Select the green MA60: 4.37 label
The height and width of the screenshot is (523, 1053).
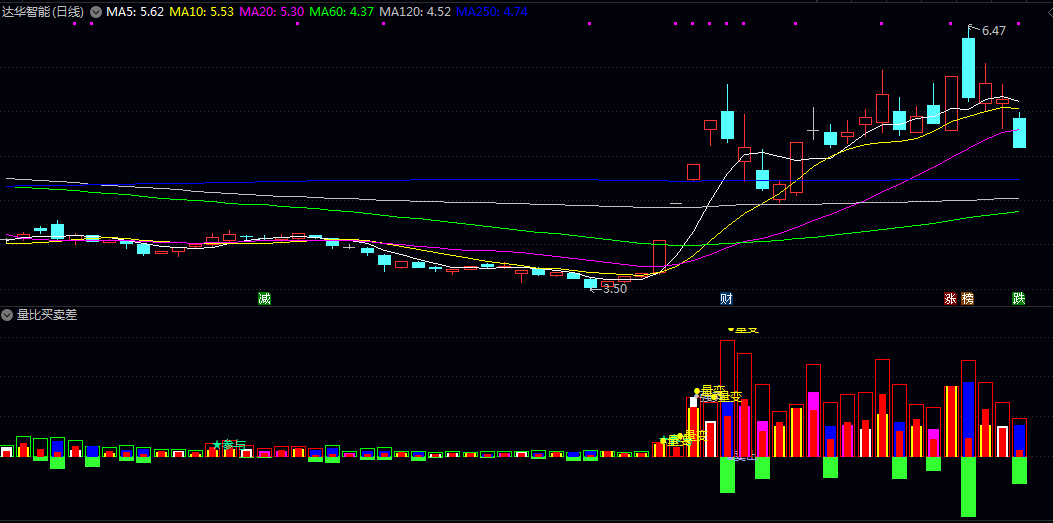(342, 11)
